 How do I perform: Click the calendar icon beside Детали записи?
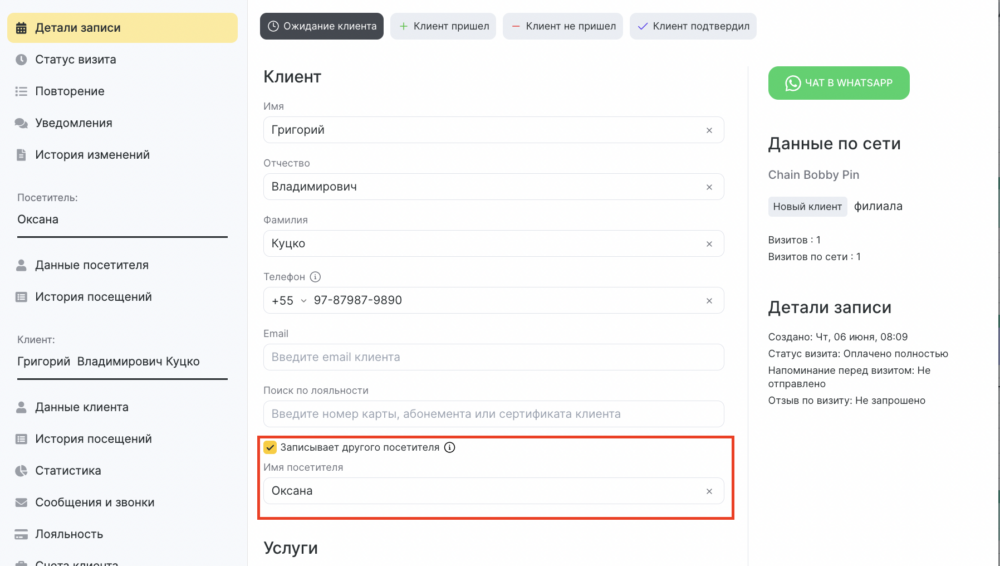click(x=21, y=28)
